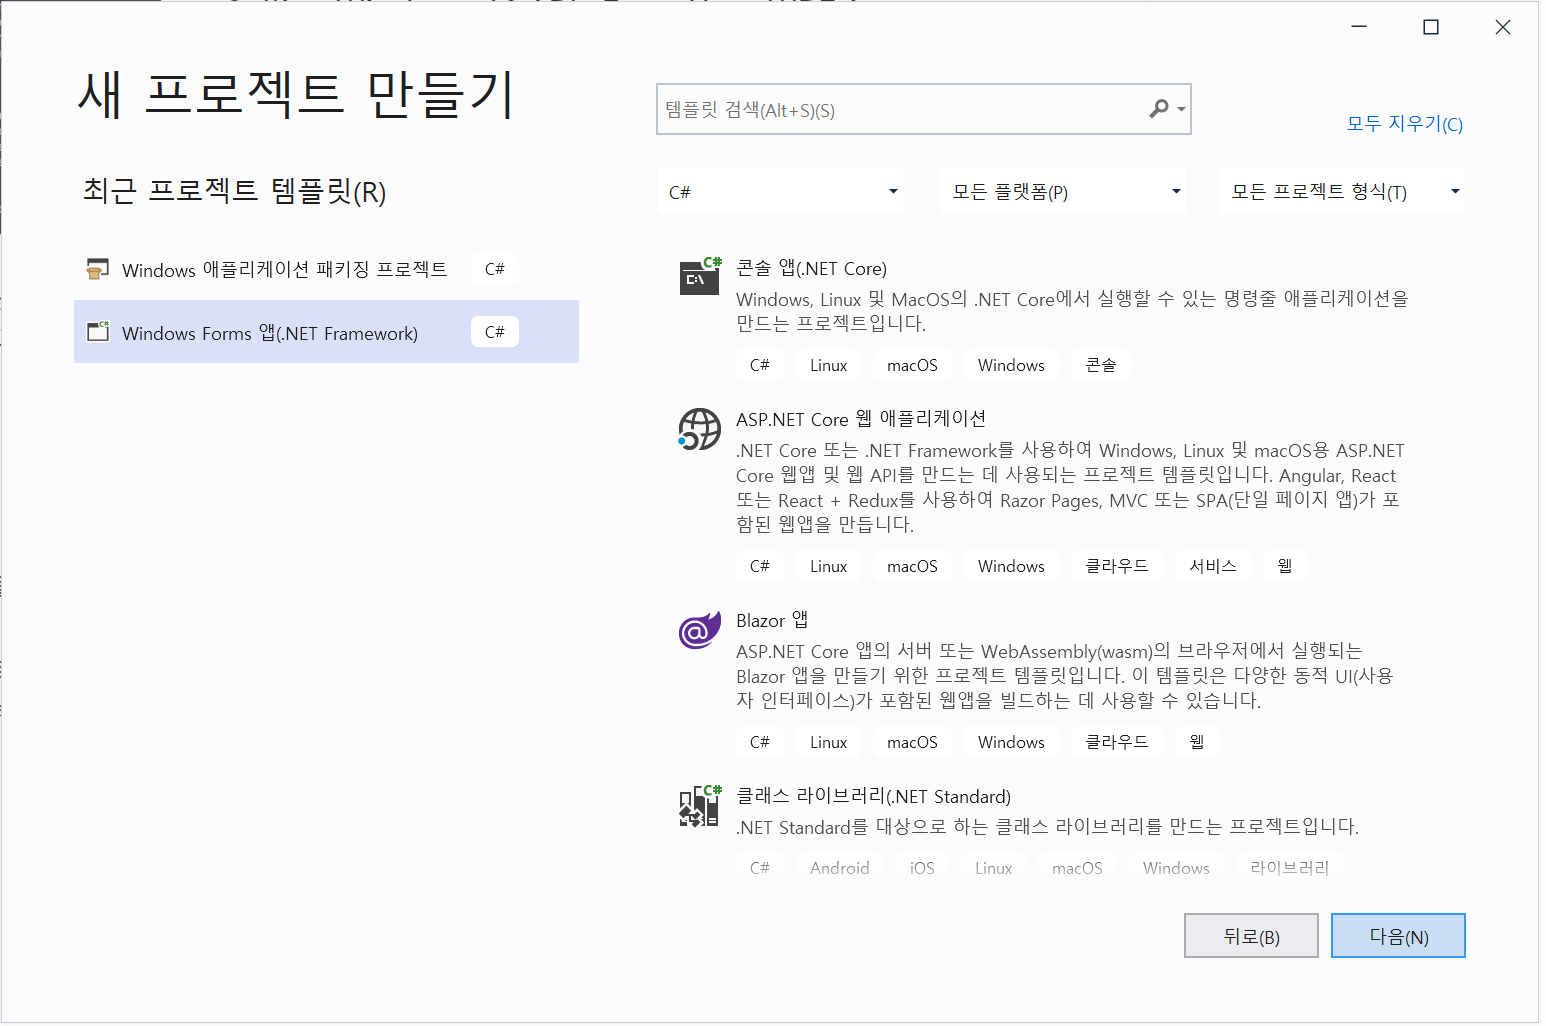This screenshot has width=1546, height=1026.
Task: Click the Linux tag under Blazor 앱
Action: coord(829,742)
